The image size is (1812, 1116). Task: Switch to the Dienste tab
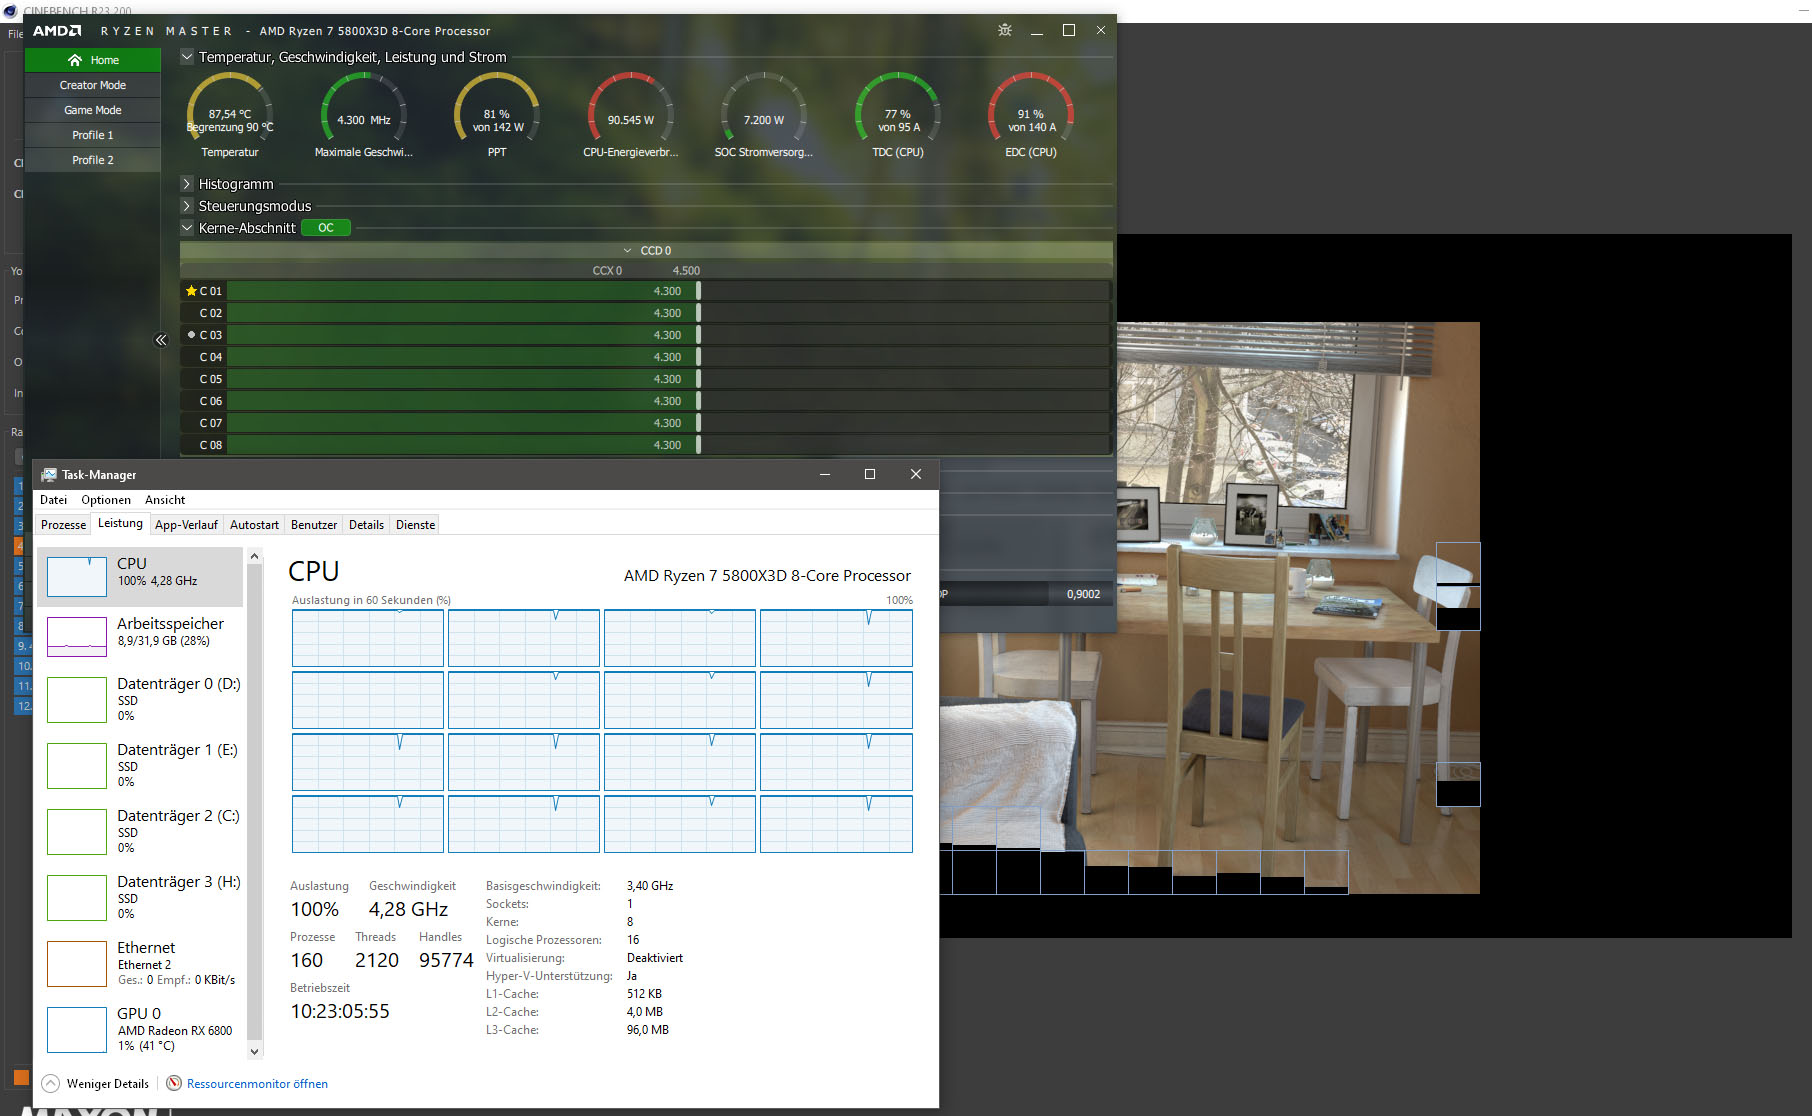416,525
